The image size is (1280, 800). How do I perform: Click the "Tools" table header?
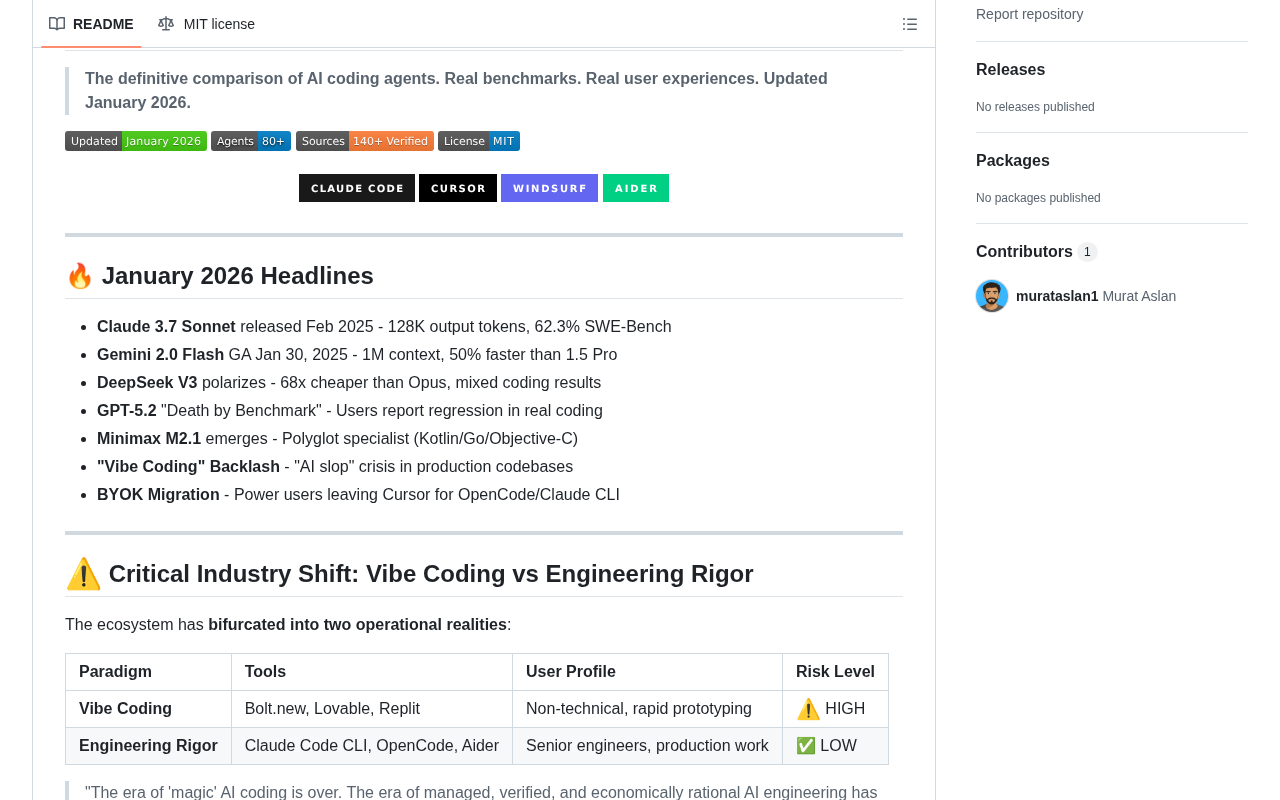[x=372, y=672]
